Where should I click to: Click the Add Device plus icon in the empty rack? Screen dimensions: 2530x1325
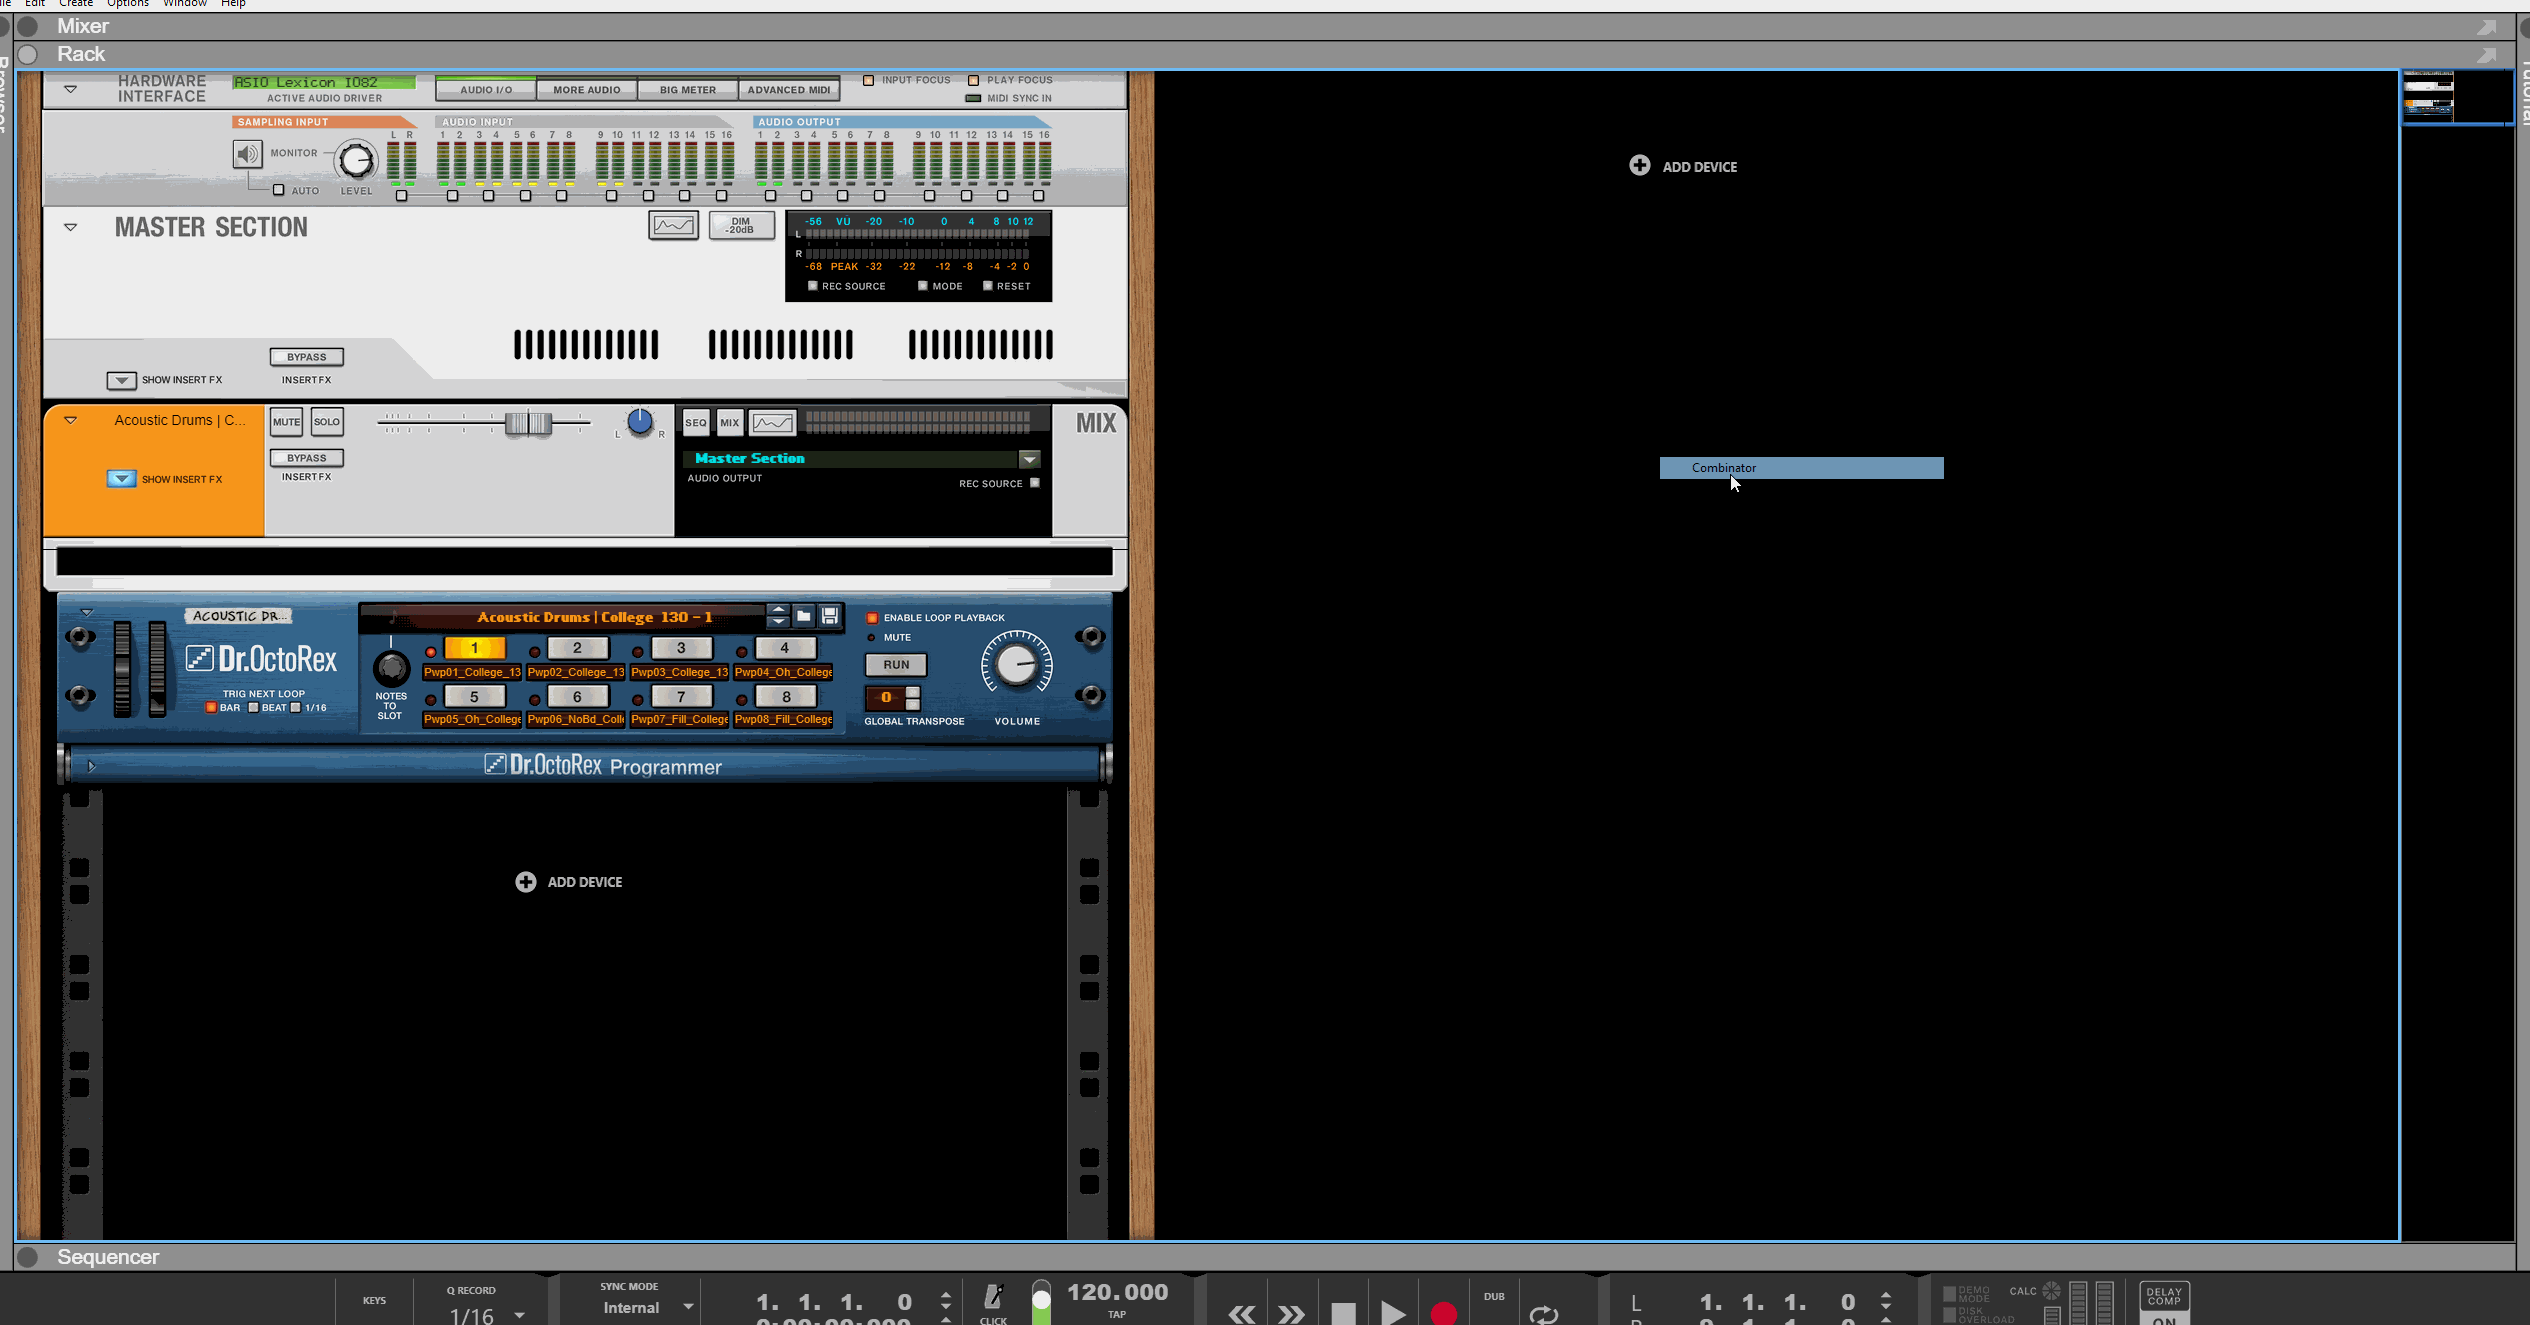click(1639, 166)
